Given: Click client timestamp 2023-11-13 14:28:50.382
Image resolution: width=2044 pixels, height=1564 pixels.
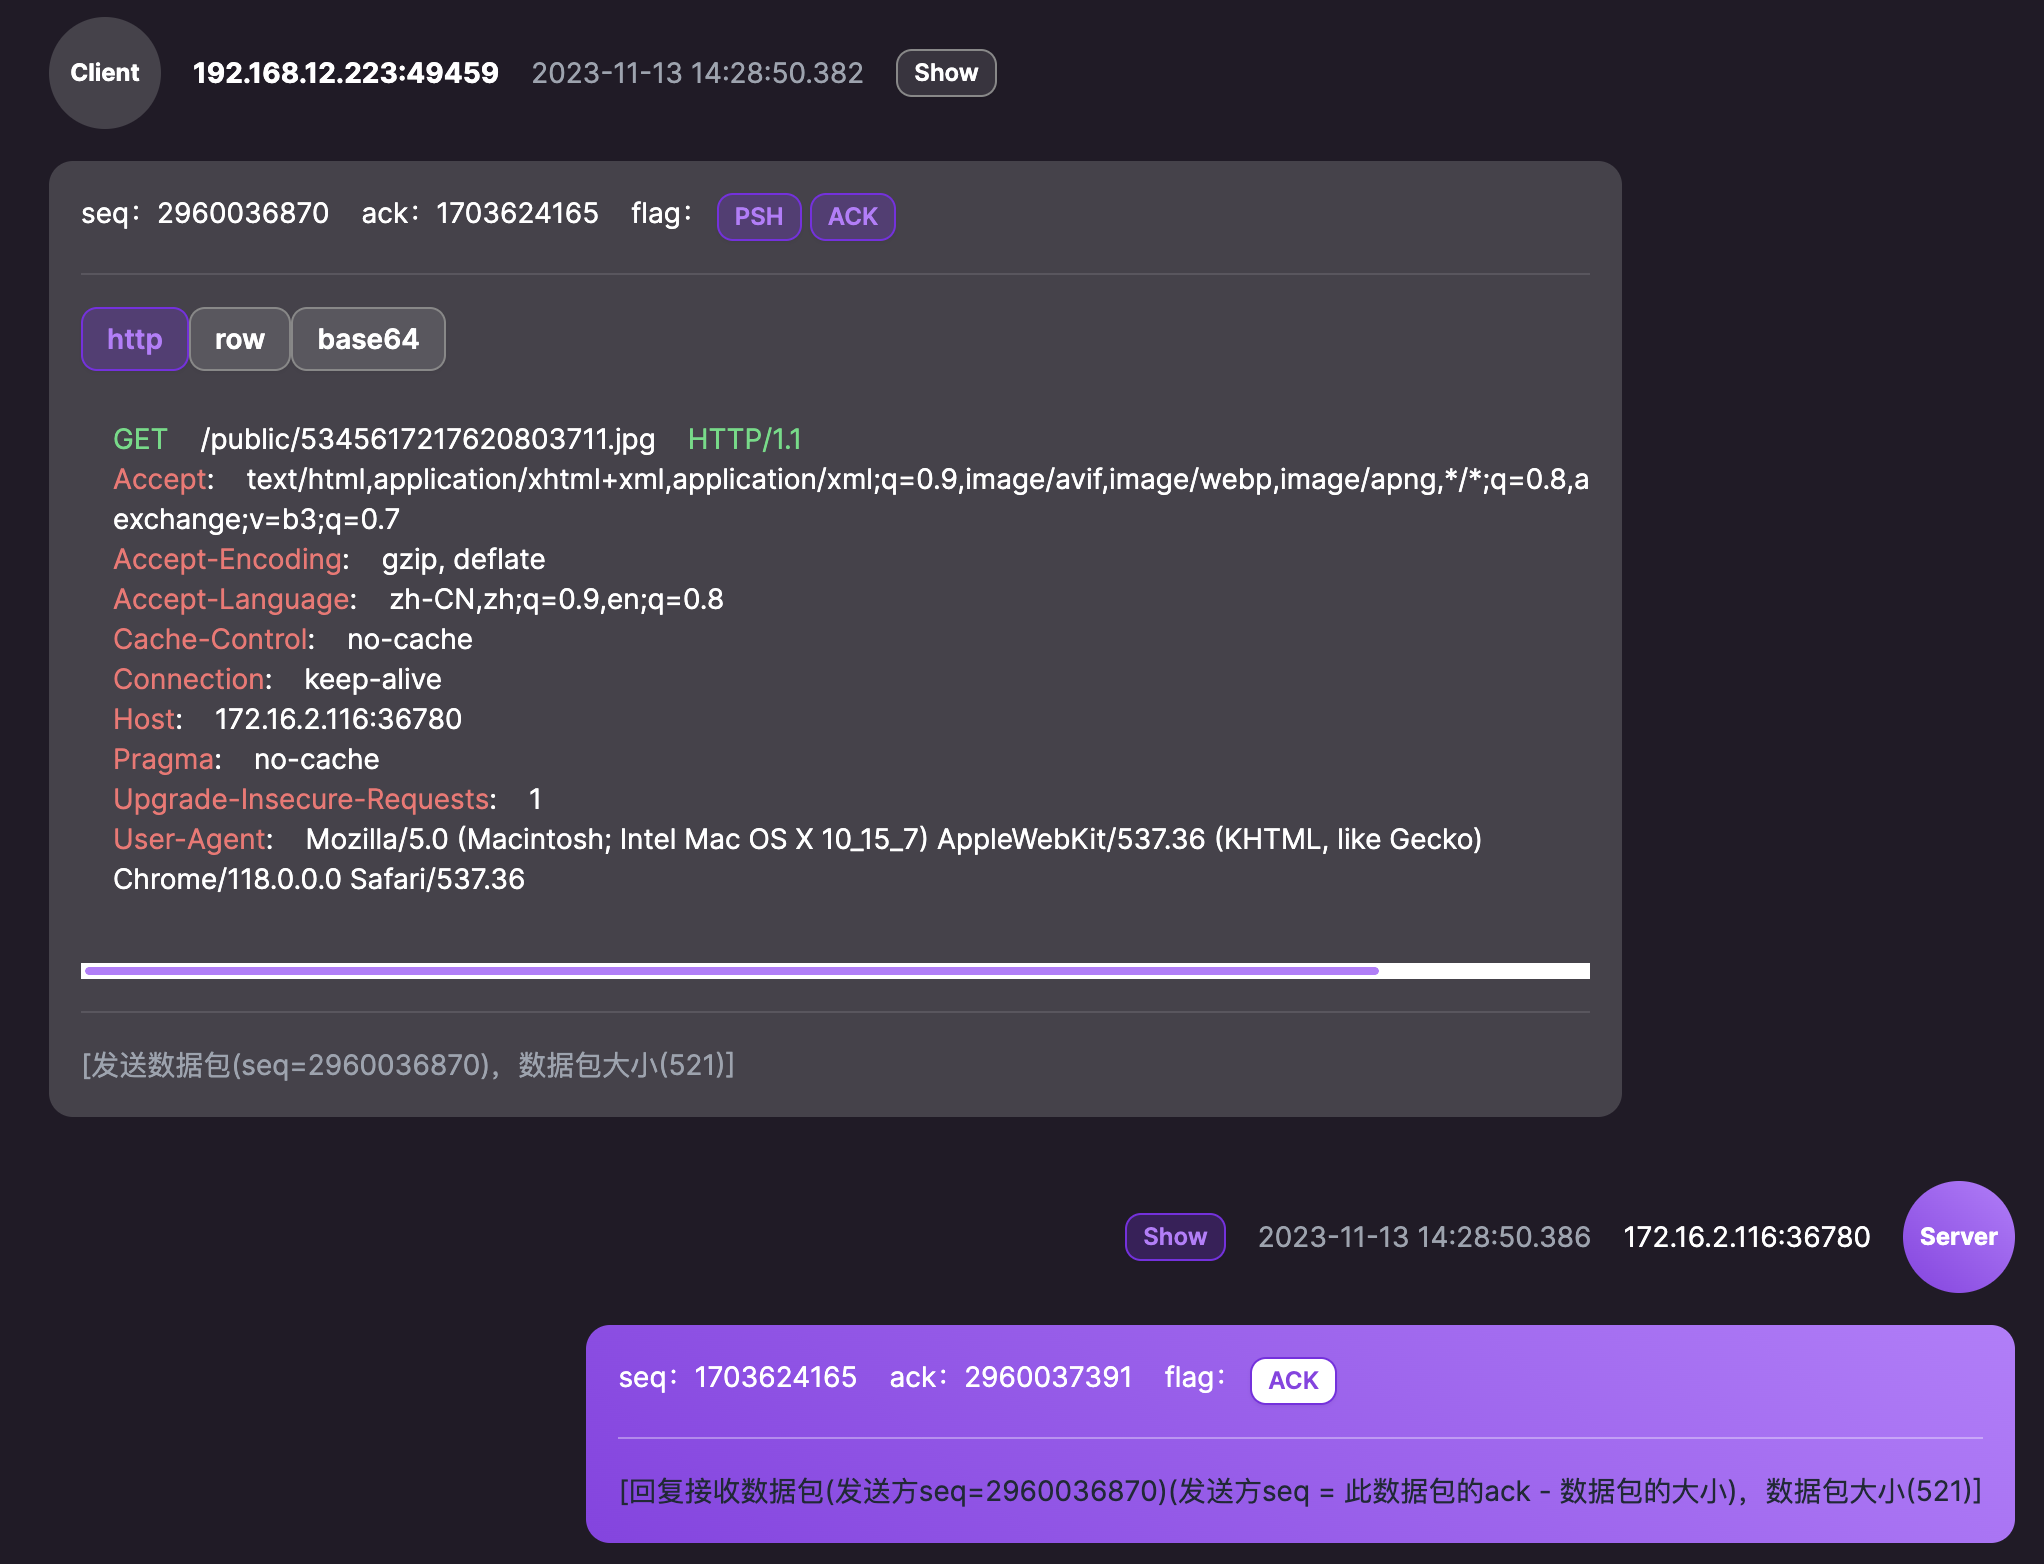Looking at the screenshot, I should pyautogui.click(x=697, y=73).
